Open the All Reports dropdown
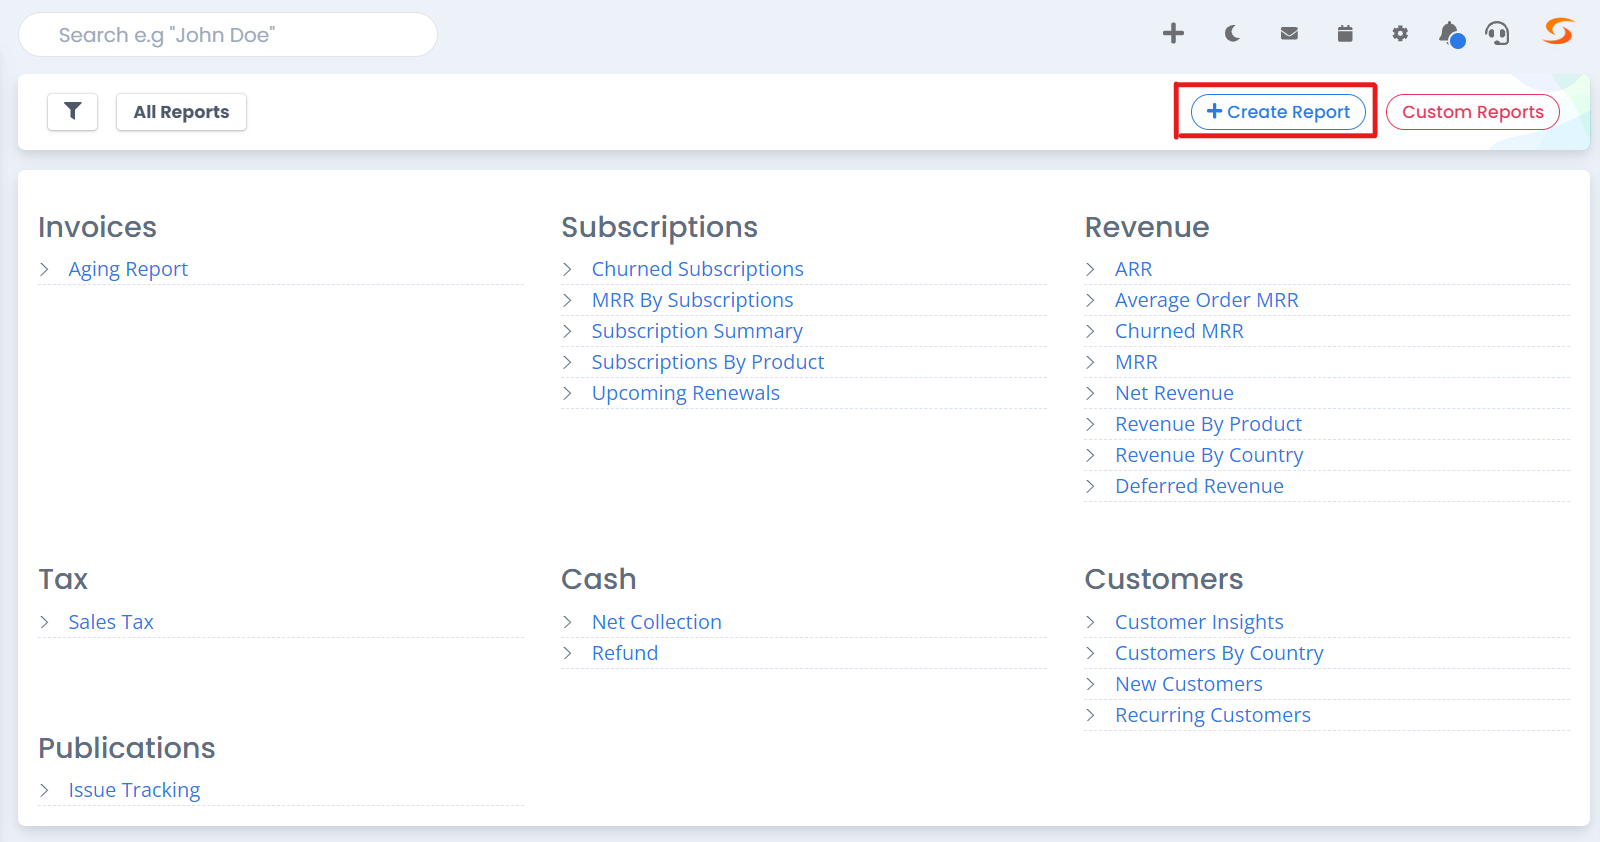 pos(181,112)
